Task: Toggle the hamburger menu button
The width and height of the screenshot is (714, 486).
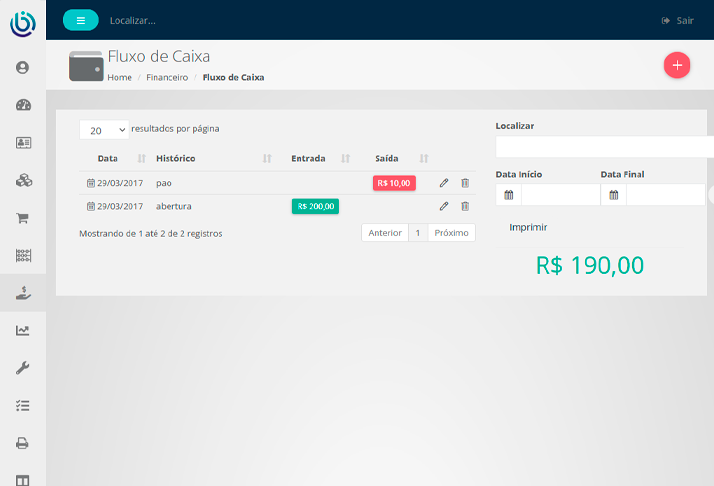Action: 81,20
